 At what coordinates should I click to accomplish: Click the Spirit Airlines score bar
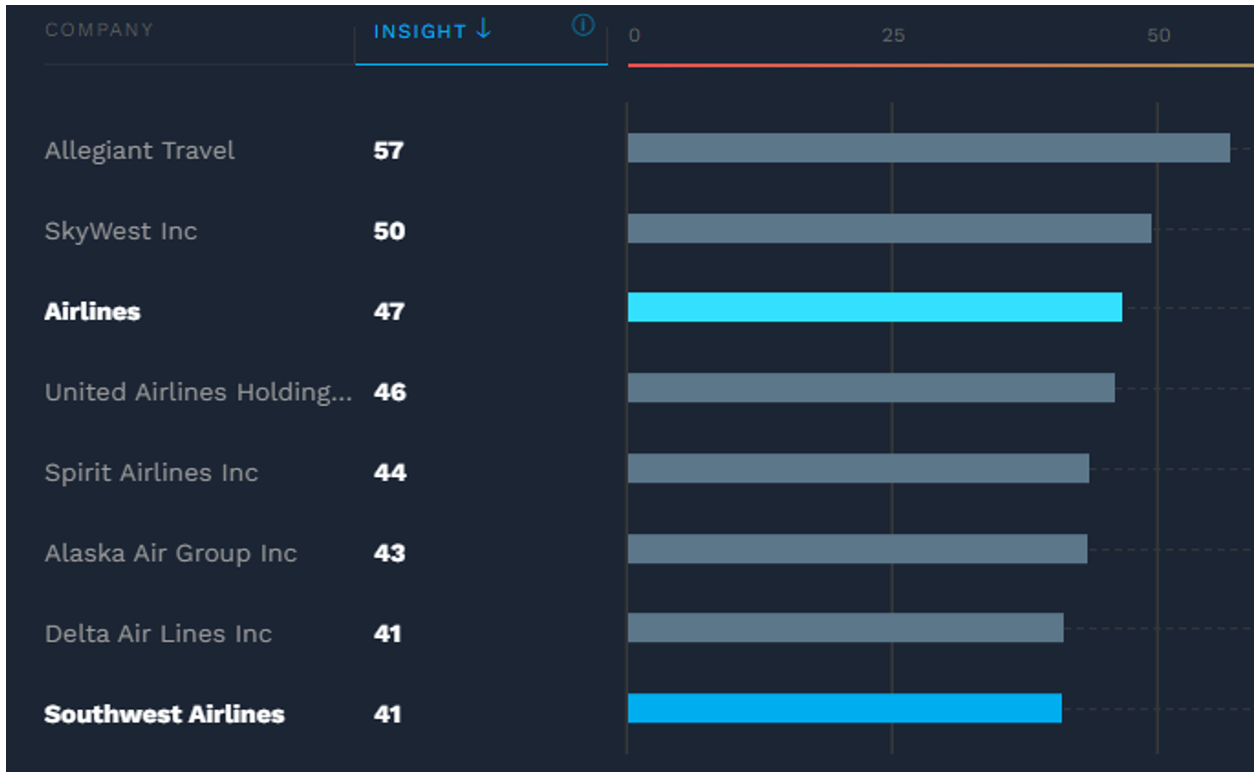[858, 468]
